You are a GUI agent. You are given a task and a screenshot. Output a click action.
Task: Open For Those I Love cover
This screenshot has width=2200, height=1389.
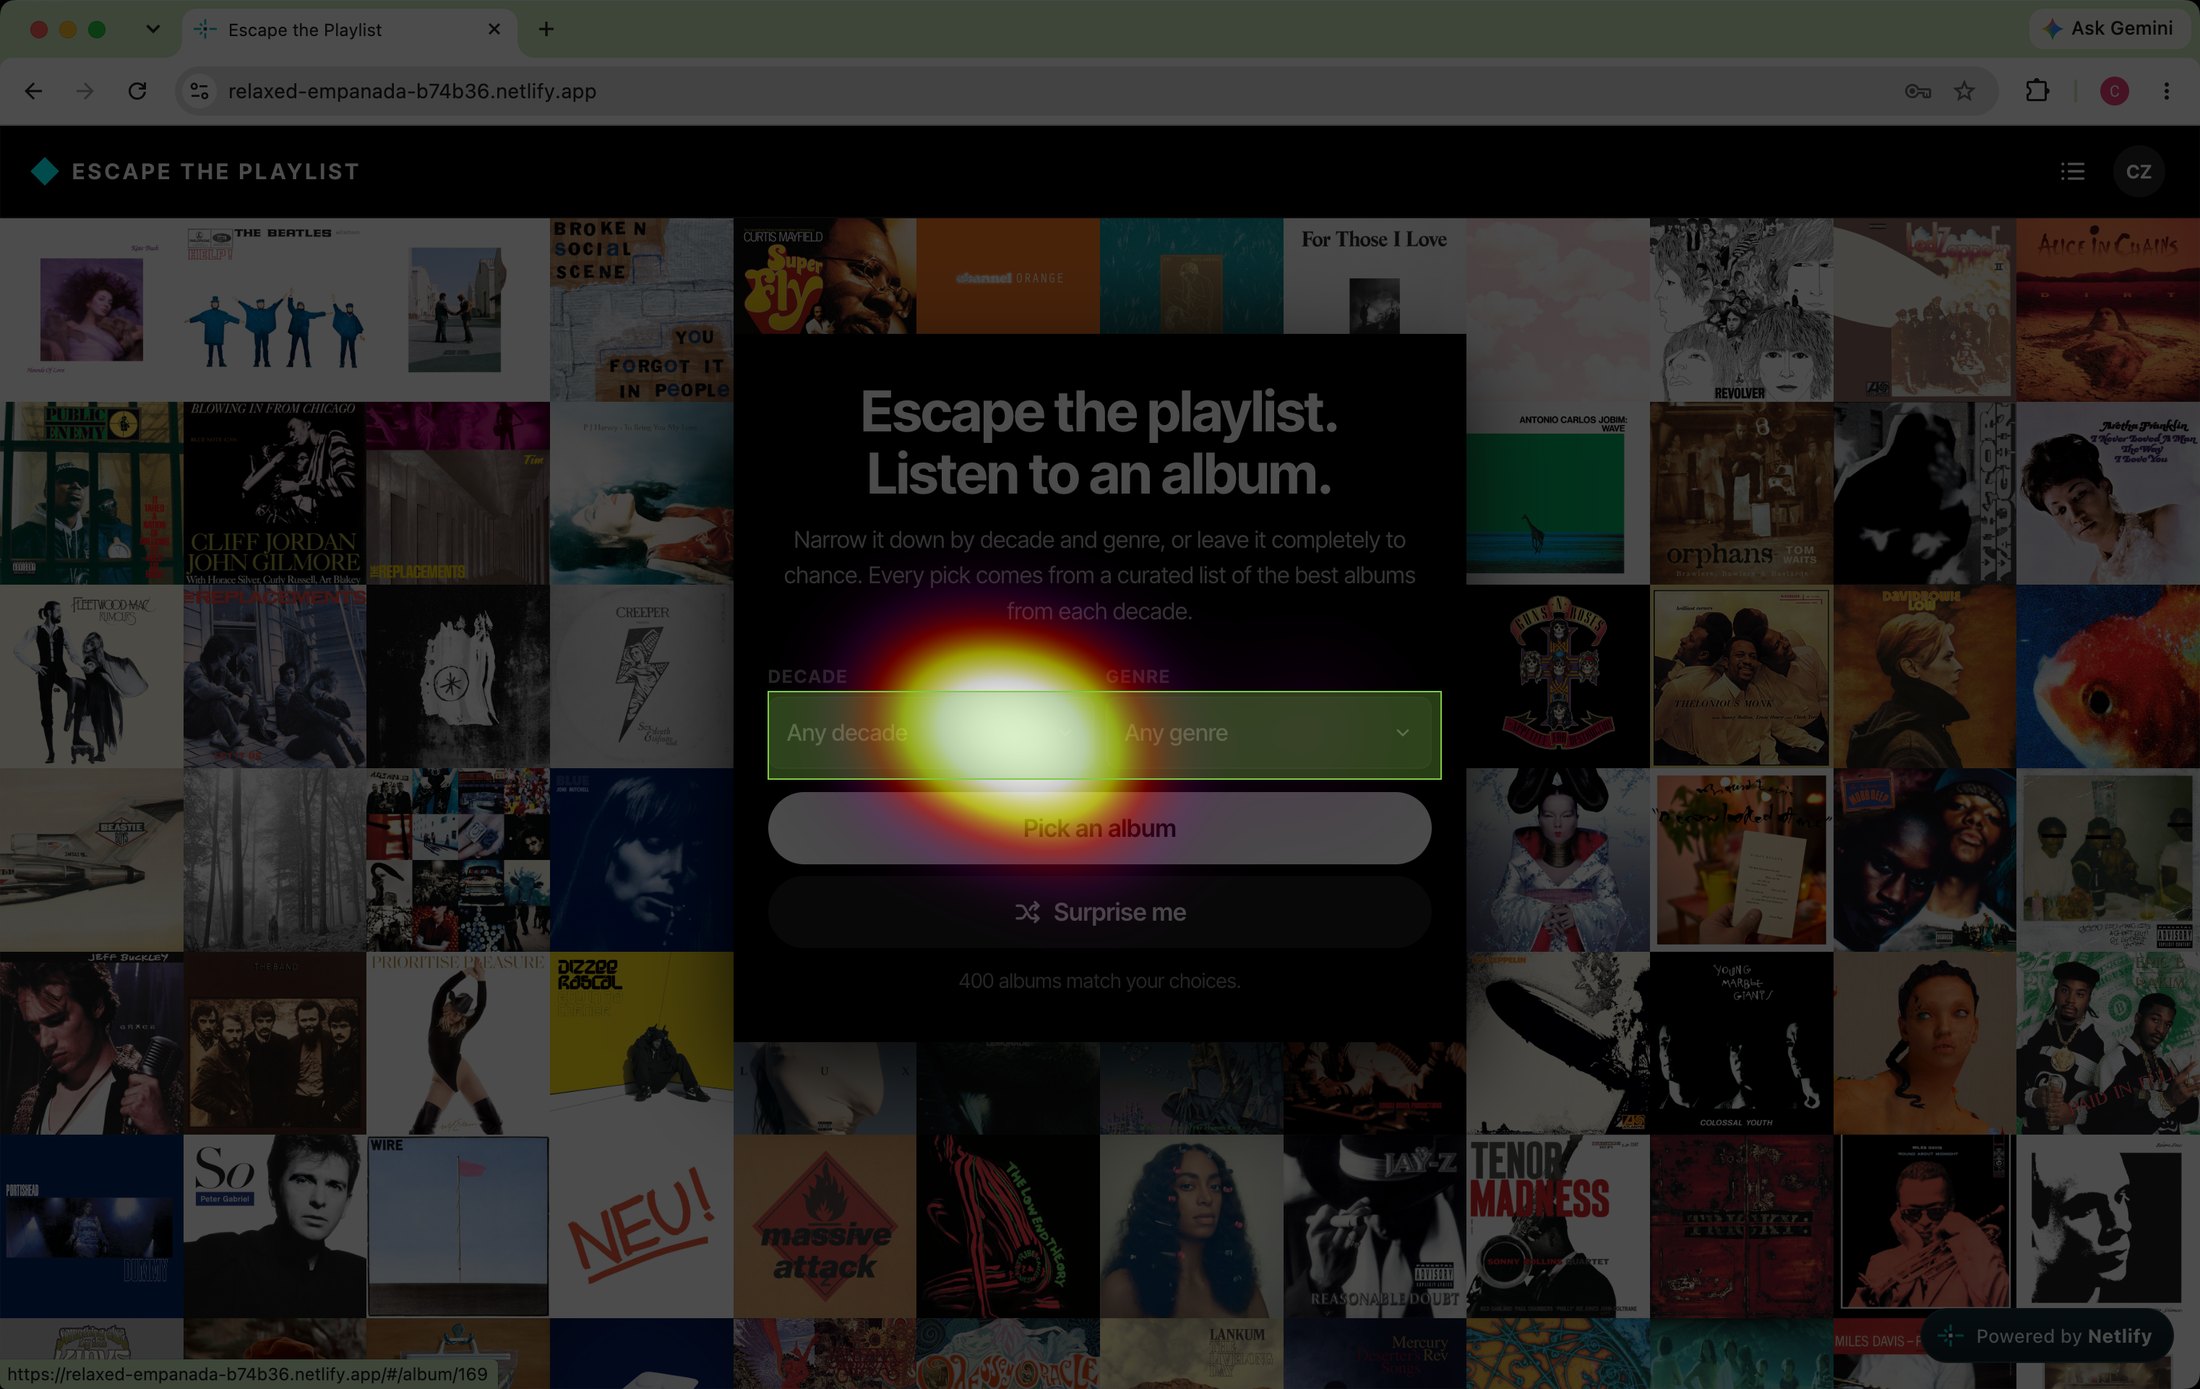pos(1374,276)
